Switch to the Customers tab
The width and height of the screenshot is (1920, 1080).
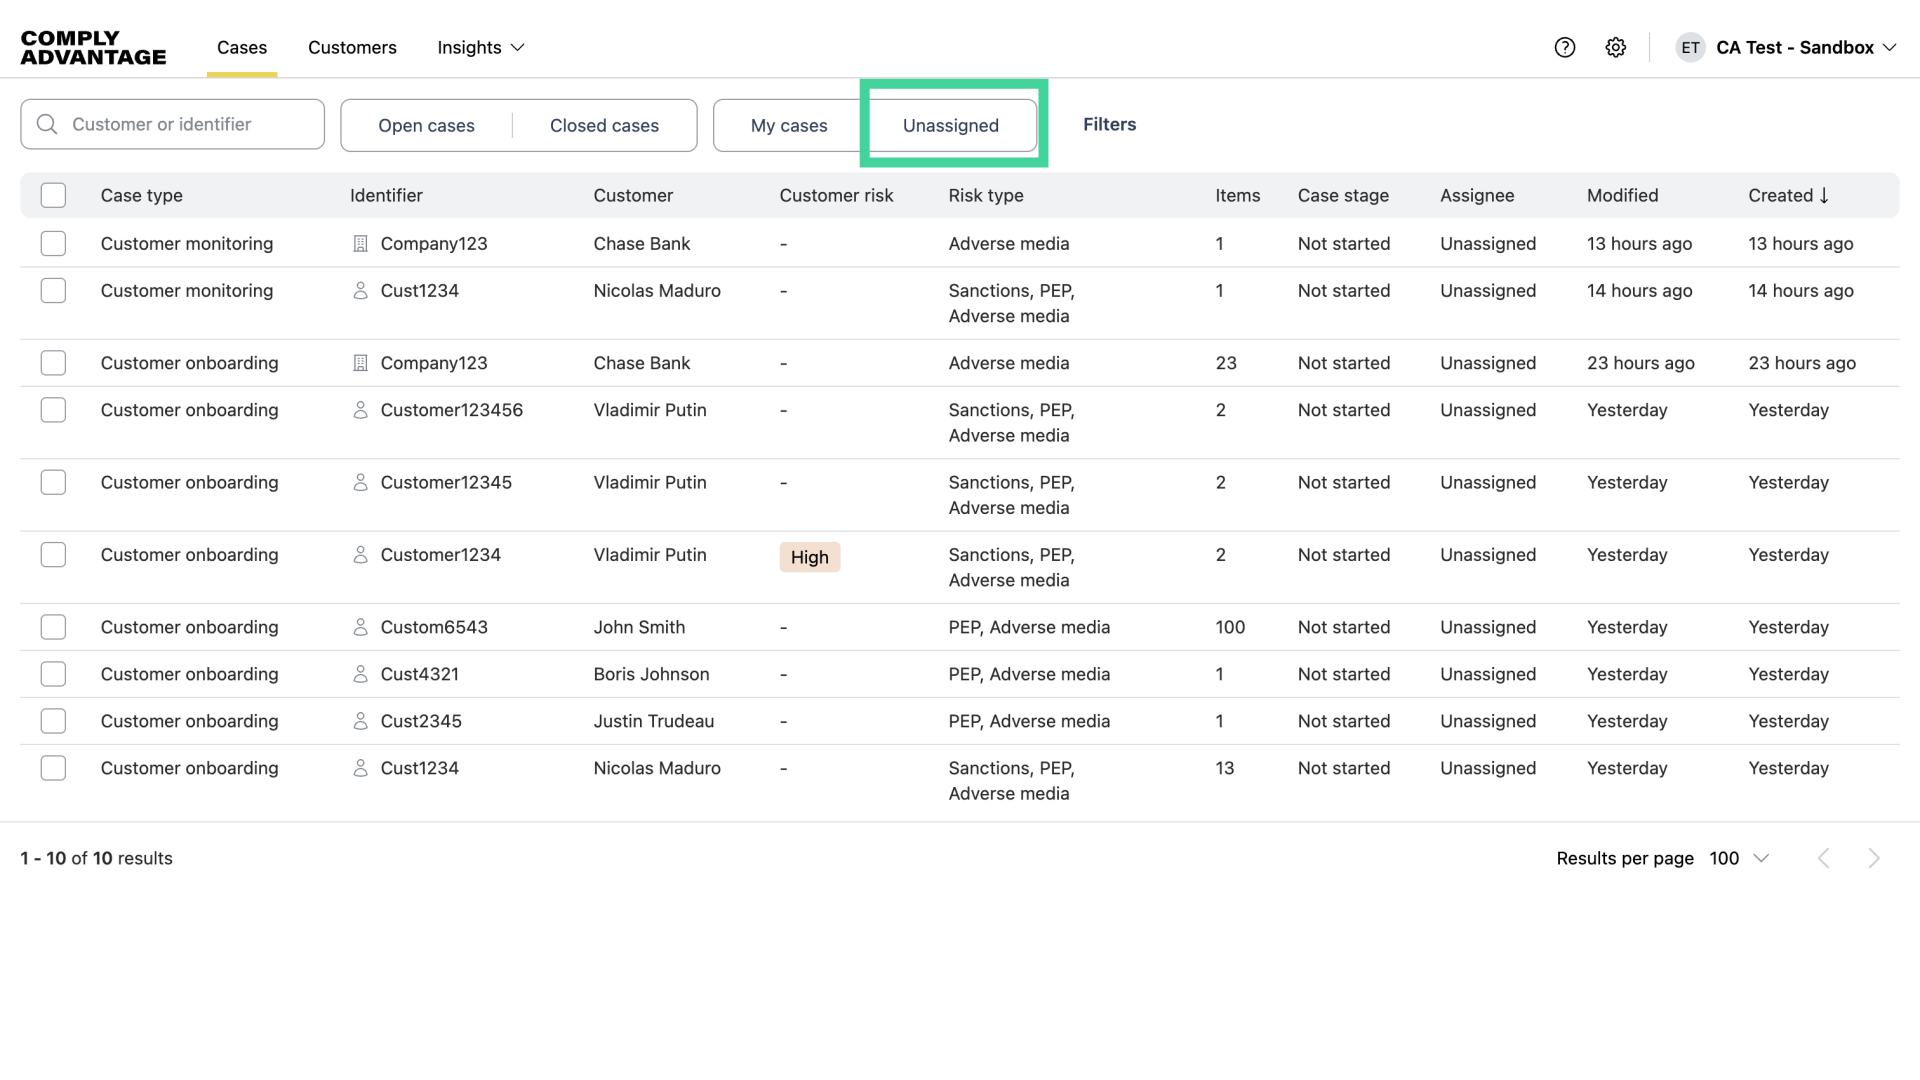pyautogui.click(x=352, y=47)
